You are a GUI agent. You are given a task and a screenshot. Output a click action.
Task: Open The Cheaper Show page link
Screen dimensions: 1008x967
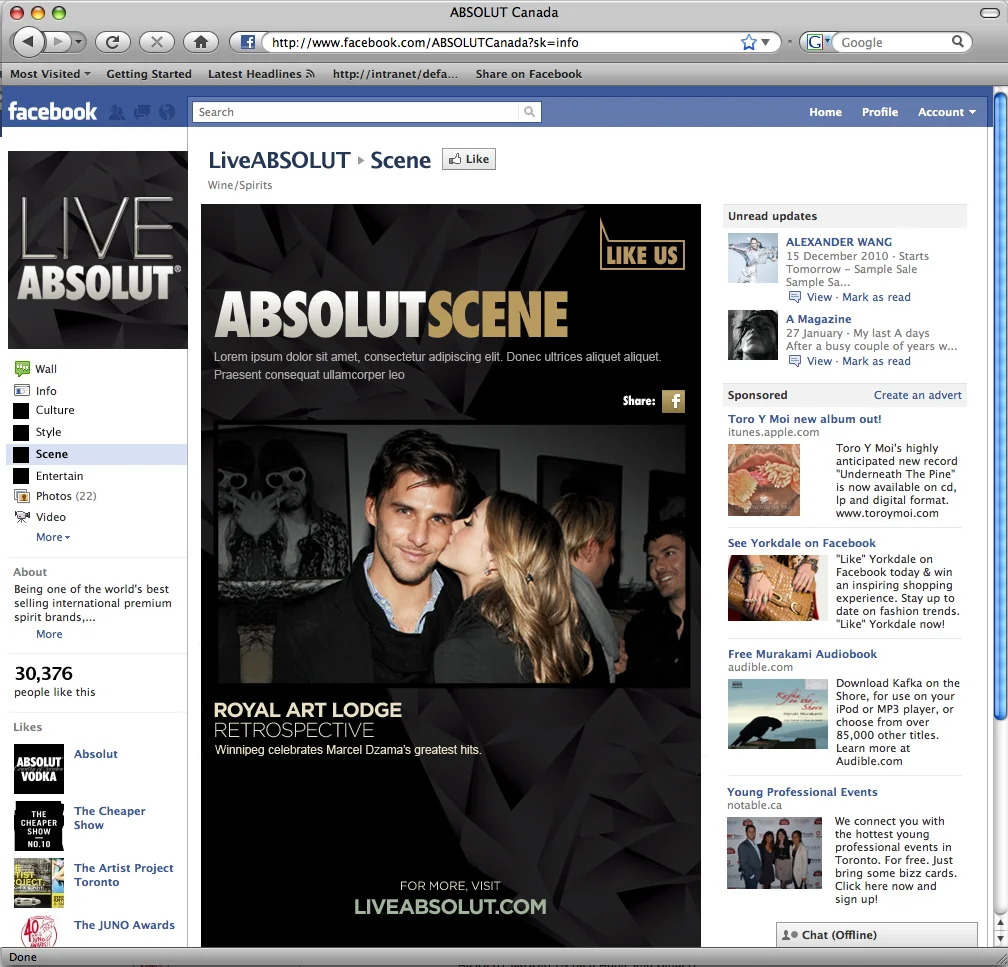(x=109, y=818)
